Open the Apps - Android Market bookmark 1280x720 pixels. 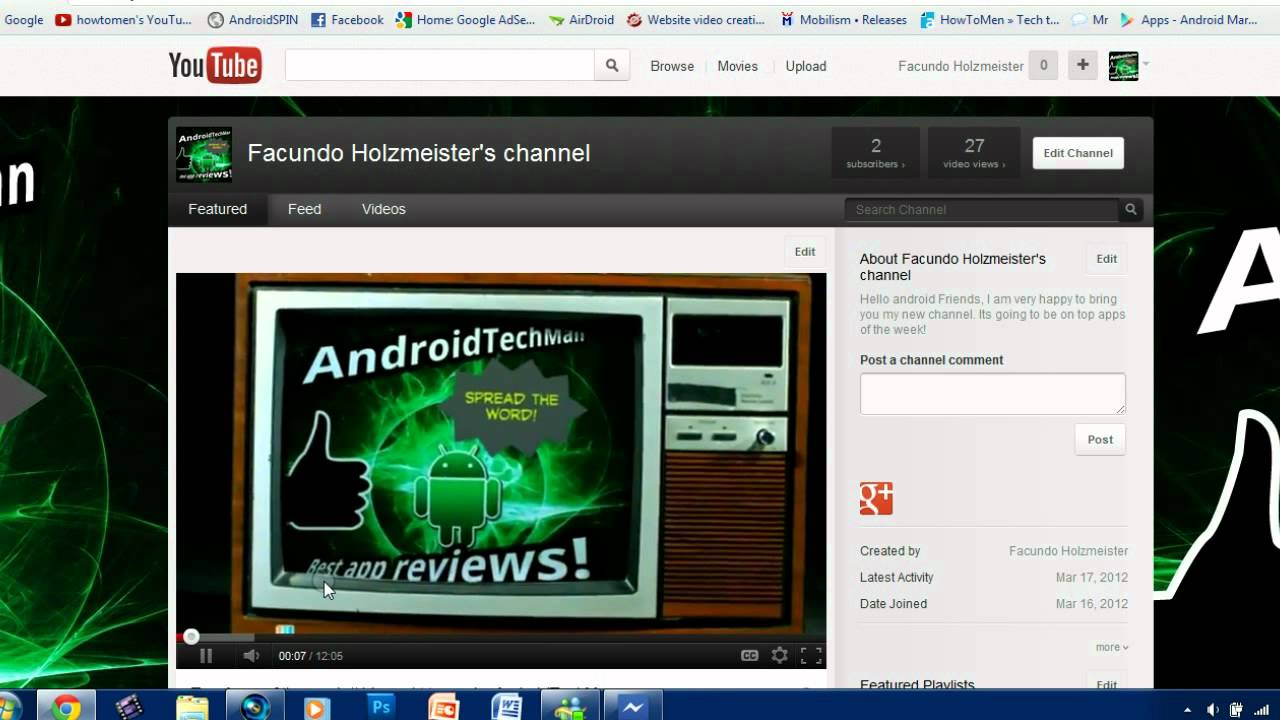coord(1188,20)
